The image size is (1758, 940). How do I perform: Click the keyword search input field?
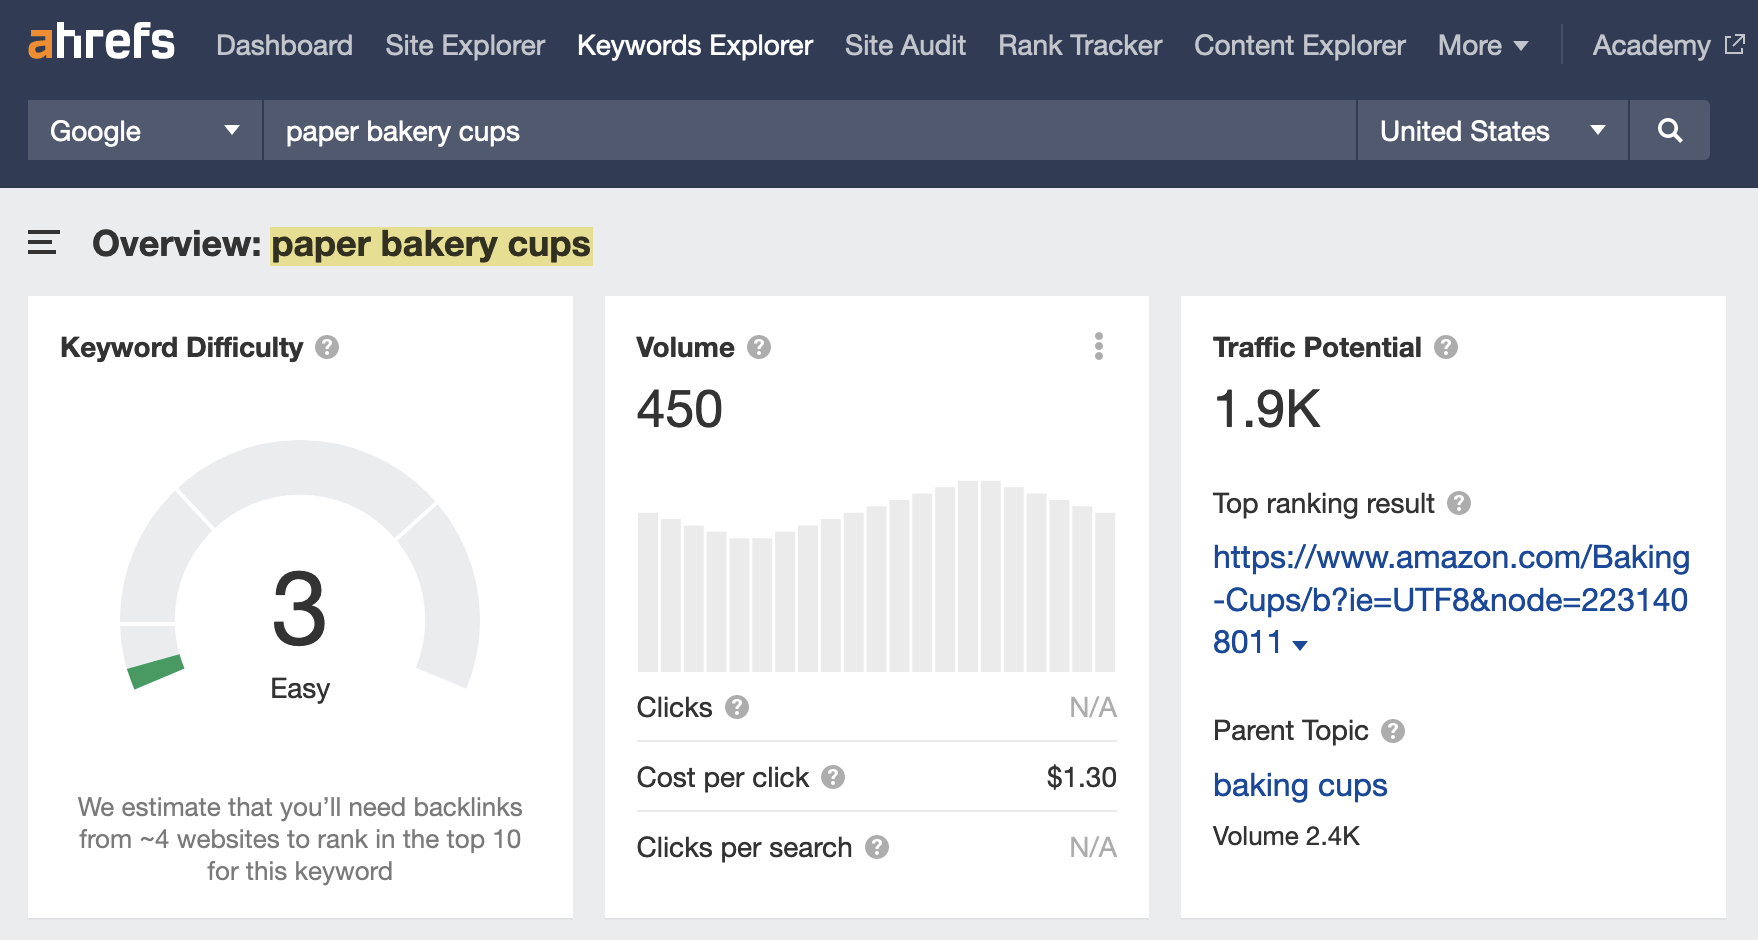pyautogui.click(x=700, y=130)
